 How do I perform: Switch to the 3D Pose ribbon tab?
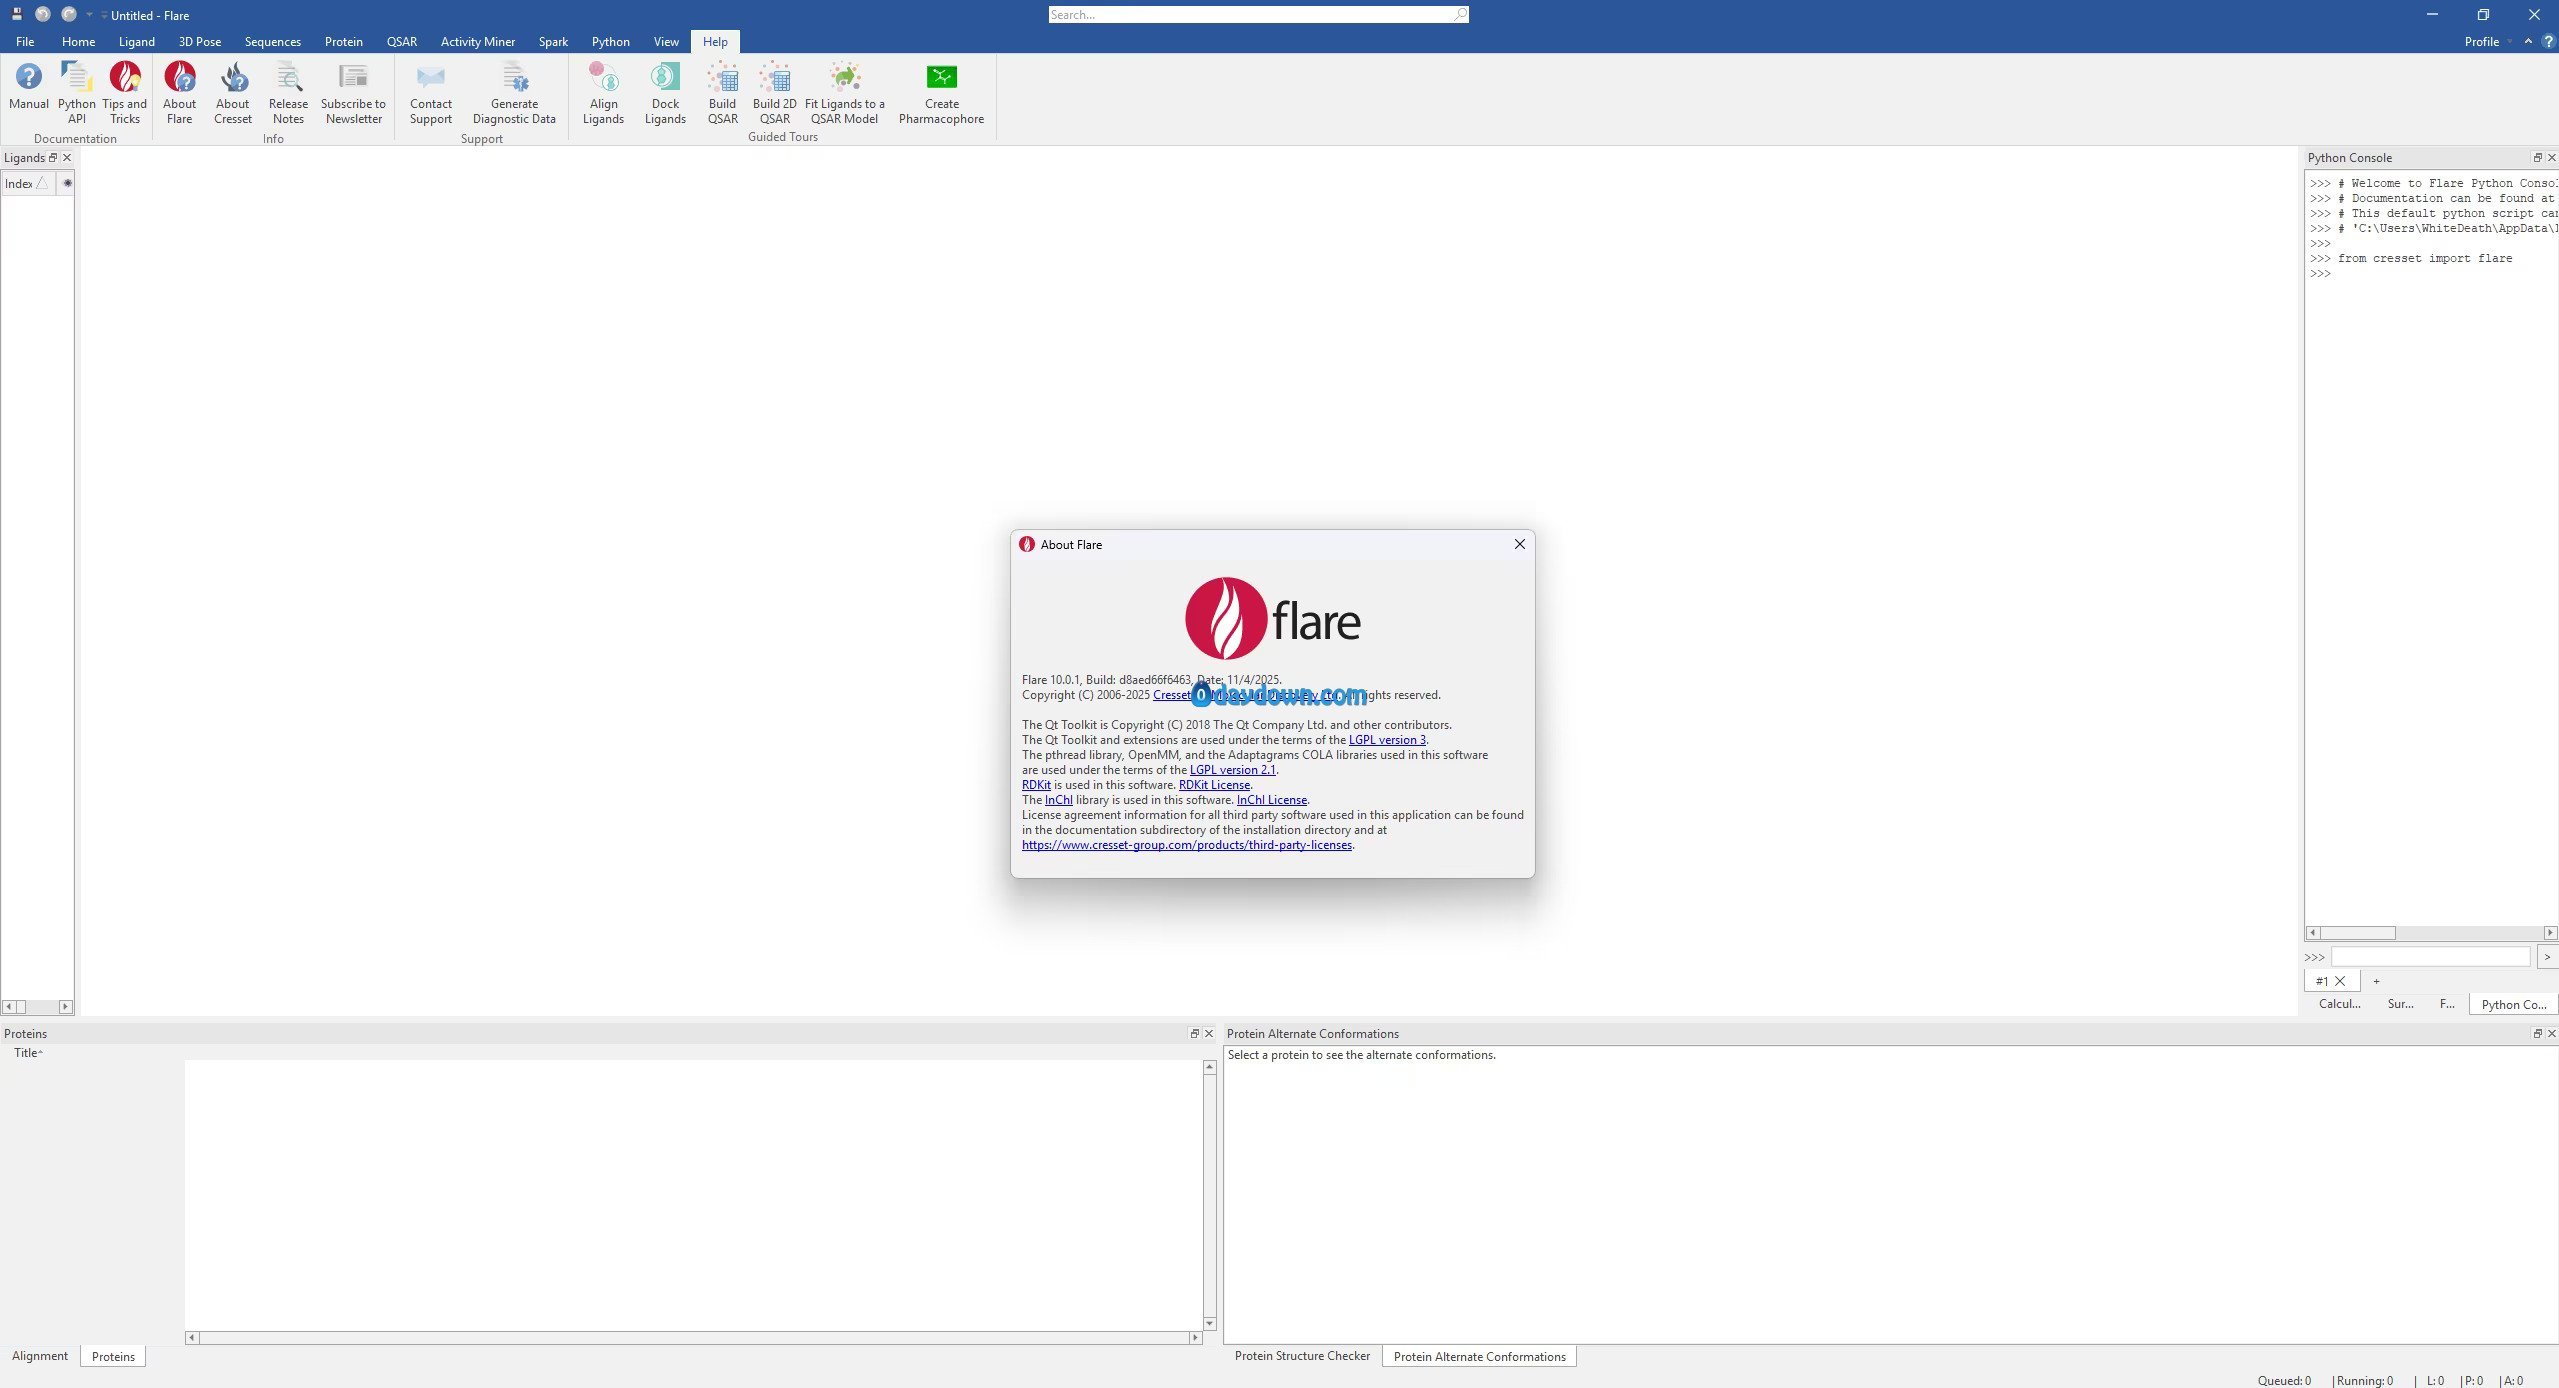[x=199, y=41]
